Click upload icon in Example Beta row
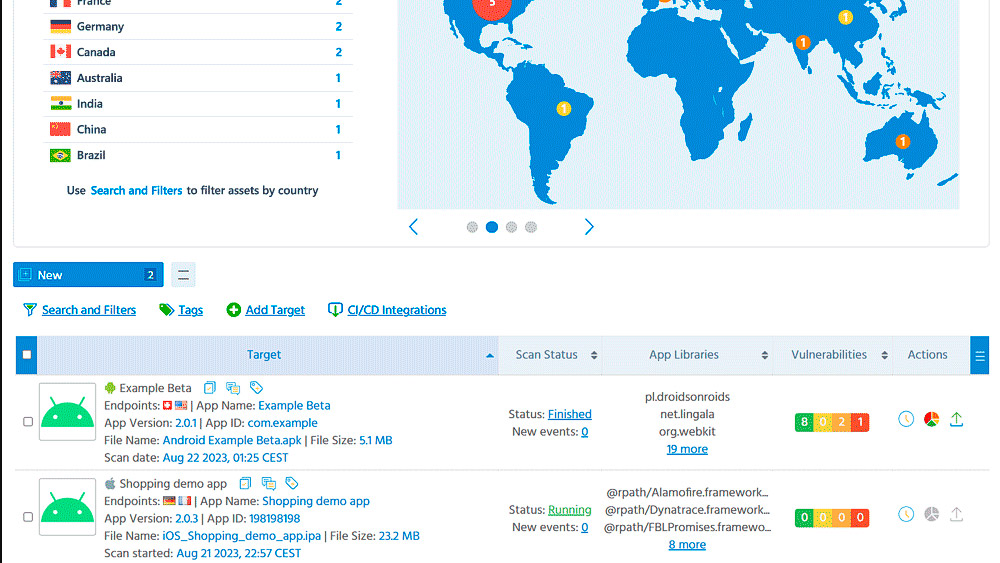Image resolution: width=1000 pixels, height=563 pixels. (x=956, y=419)
